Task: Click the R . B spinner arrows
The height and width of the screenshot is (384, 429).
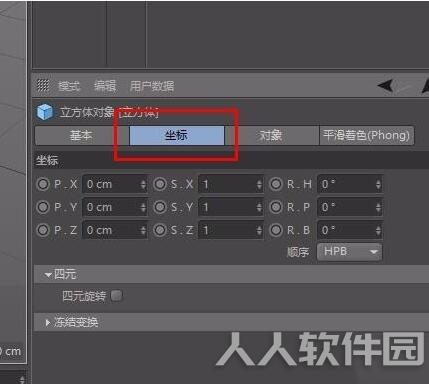Action: (x=379, y=230)
